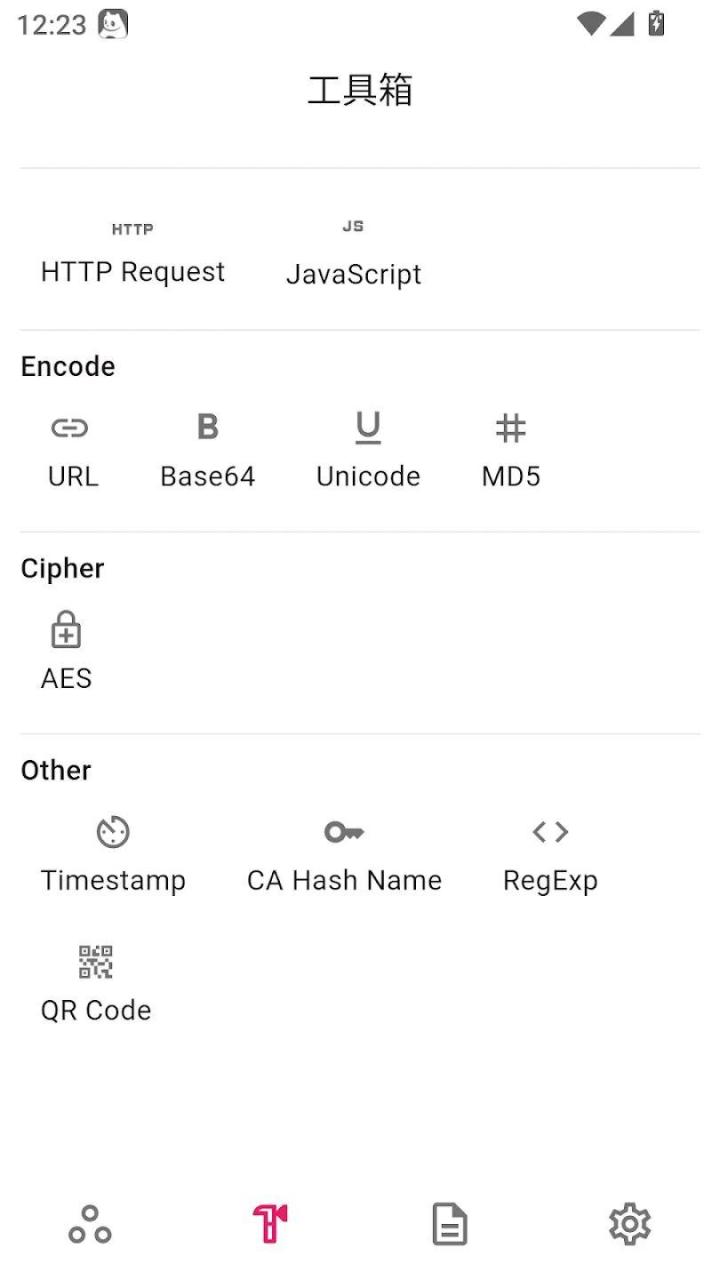720x1280 pixels.
Task: Launch the QR Code icon
Action: (x=96, y=962)
